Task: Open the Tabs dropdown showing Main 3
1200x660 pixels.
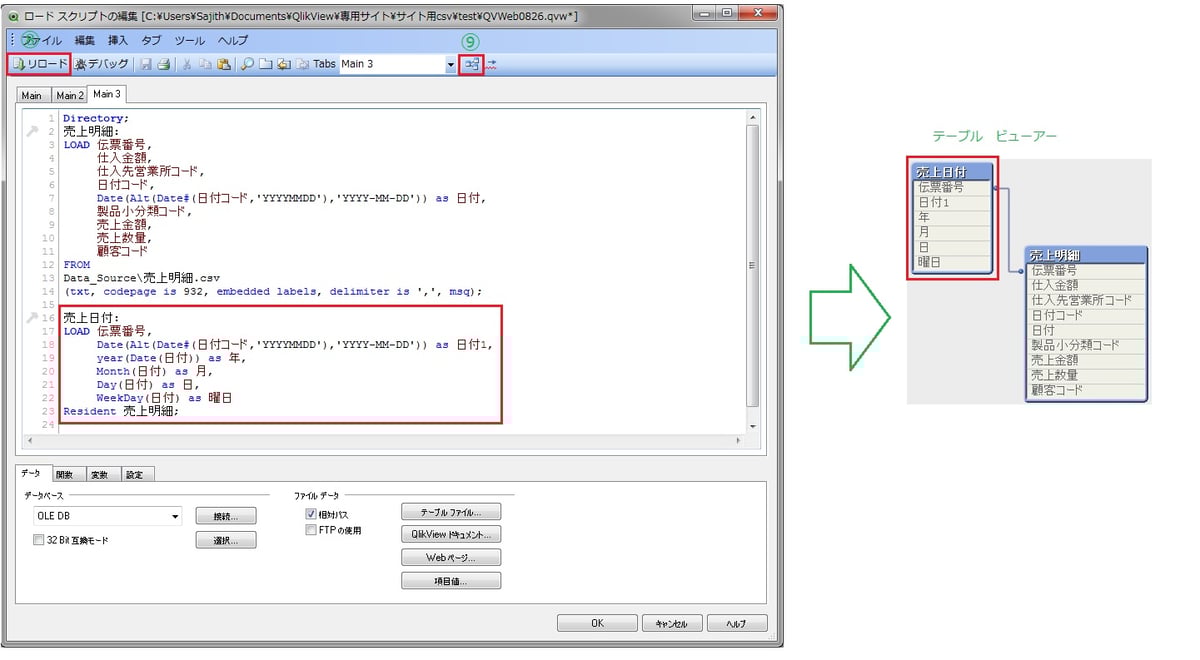Action: (451, 63)
